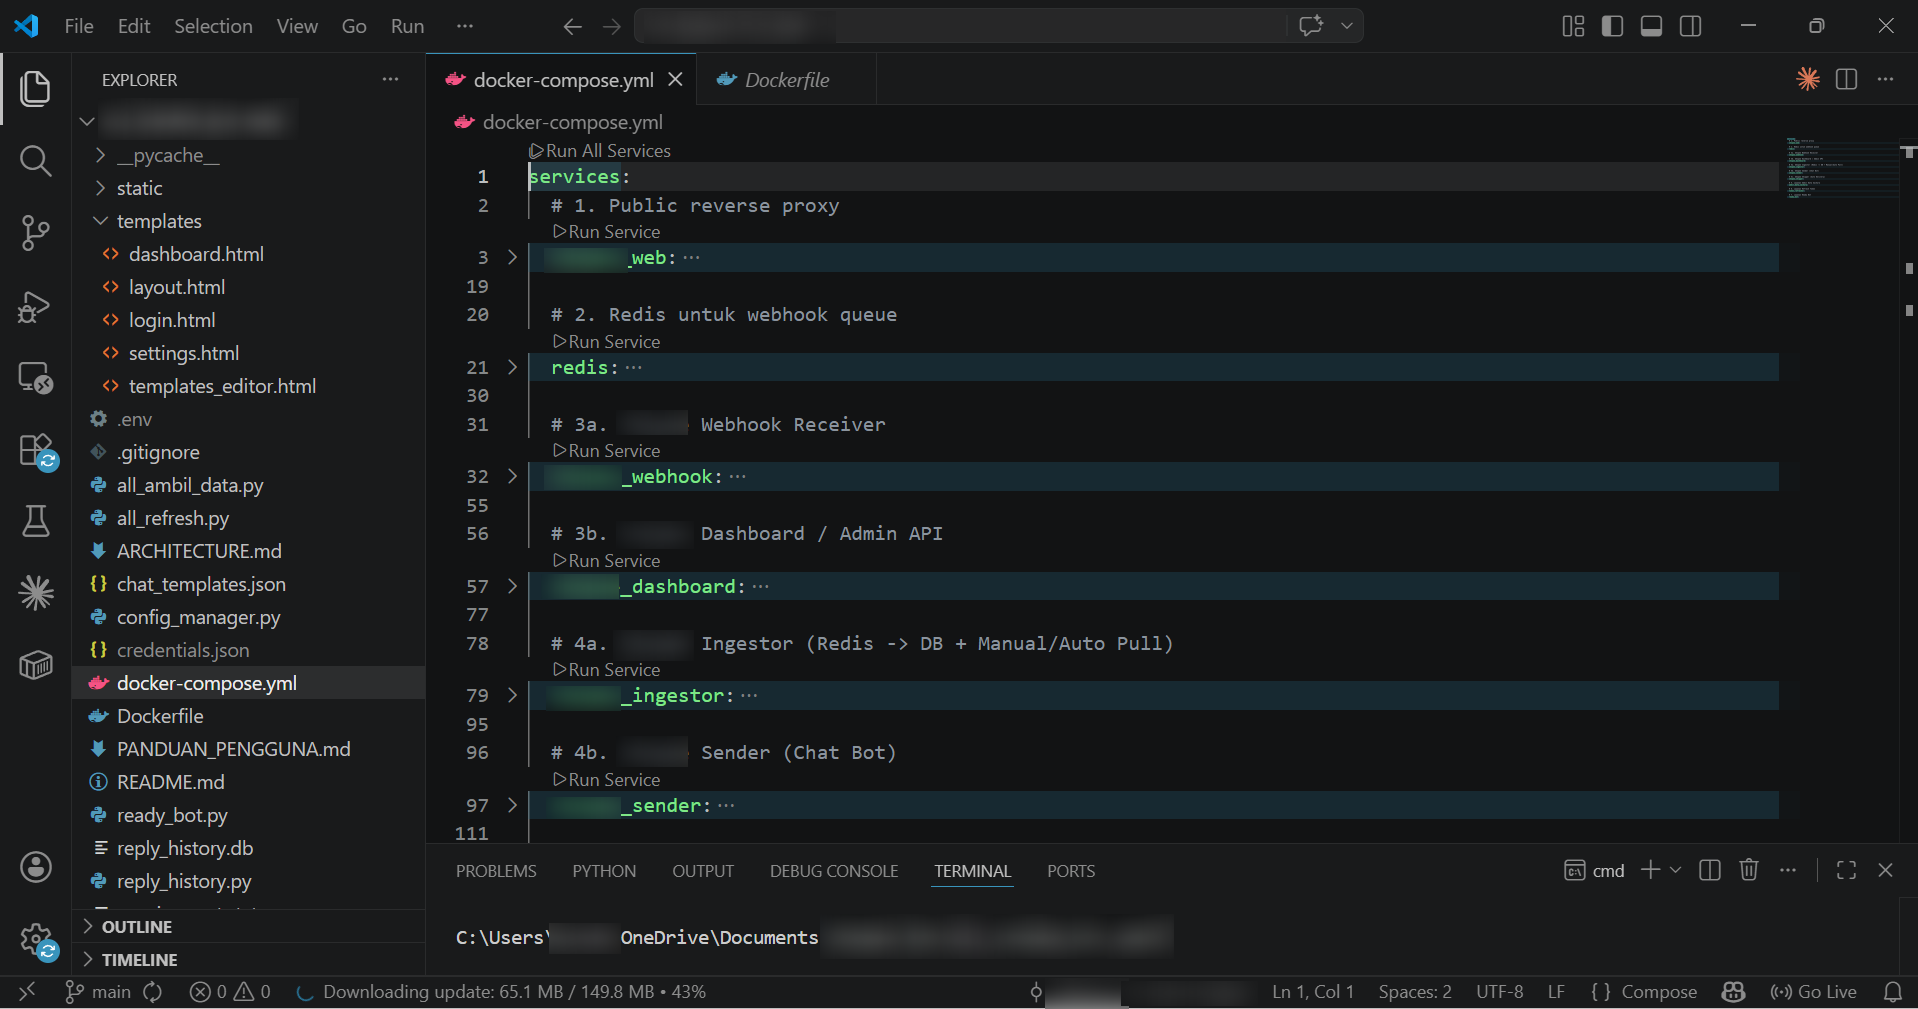Open Customize Layout button in title bar
The height and width of the screenshot is (1009, 1918).
1573,26
